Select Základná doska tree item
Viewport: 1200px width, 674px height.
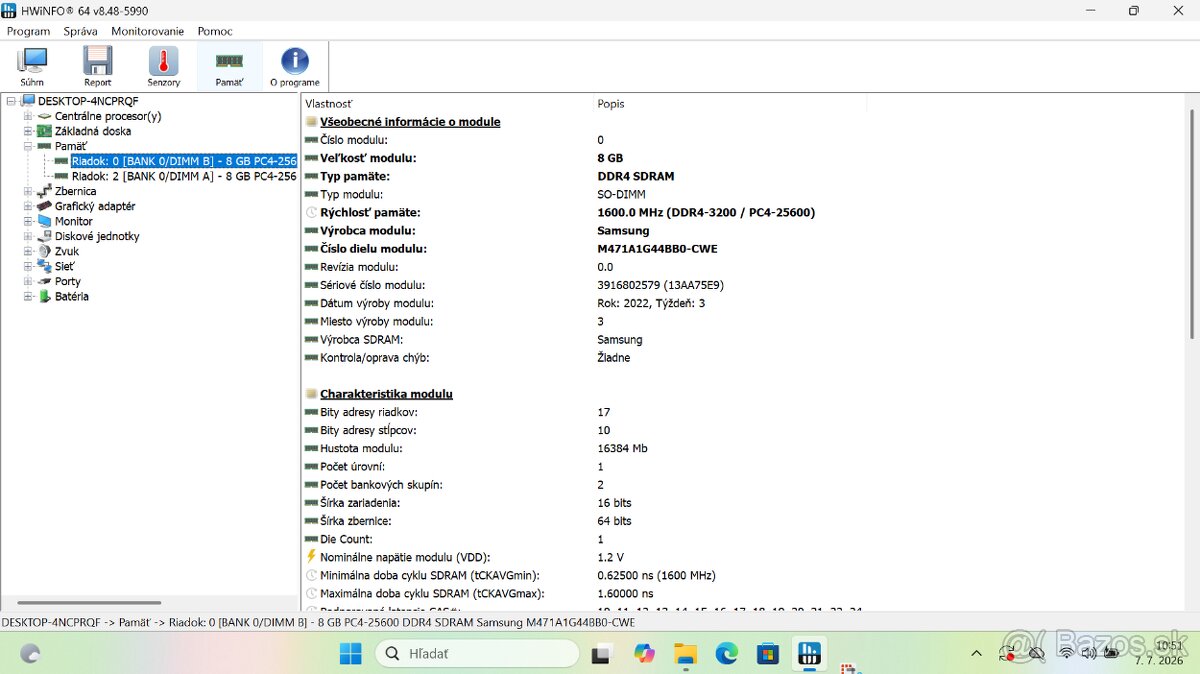(x=93, y=131)
